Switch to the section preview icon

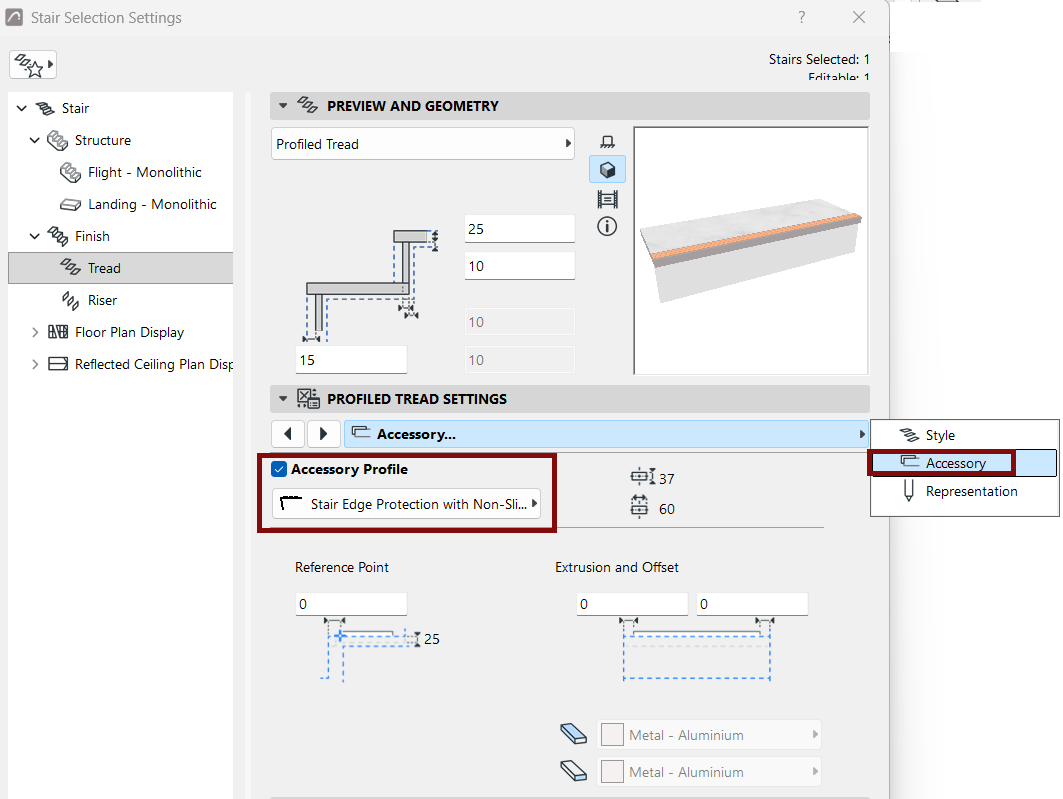pyautogui.click(x=607, y=199)
